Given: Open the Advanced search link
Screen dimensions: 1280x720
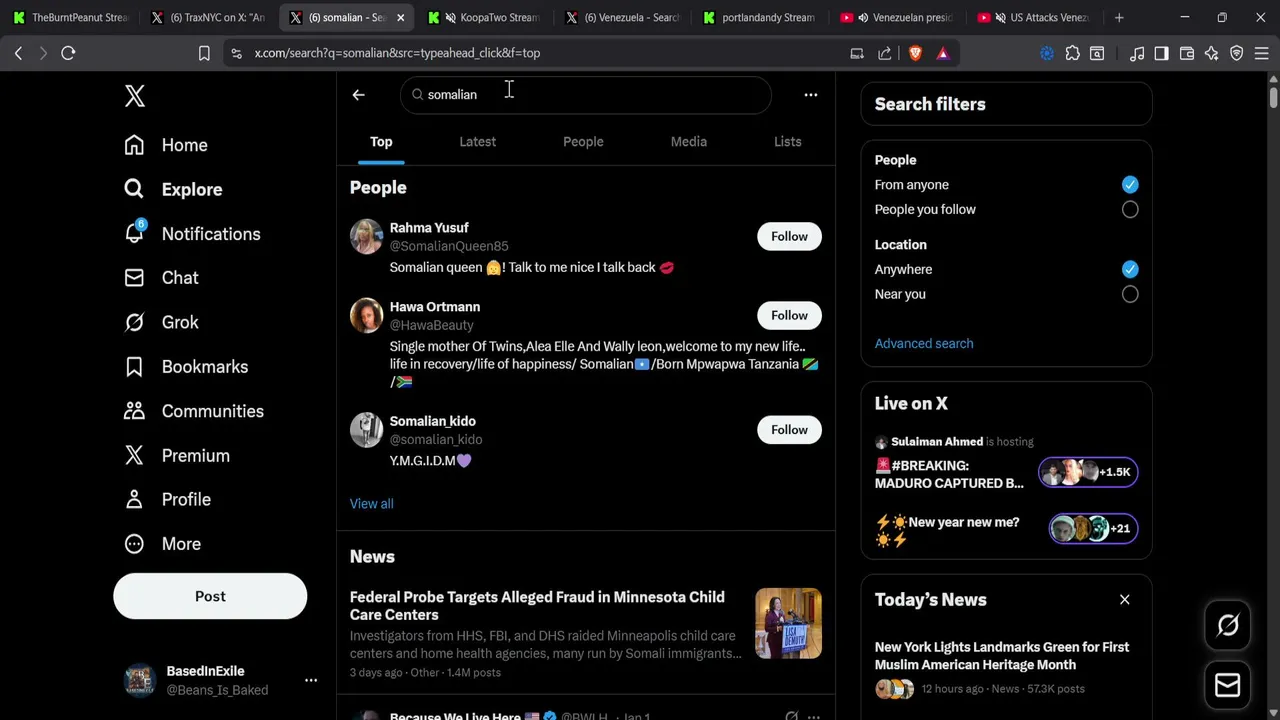Looking at the screenshot, I should click(x=924, y=343).
